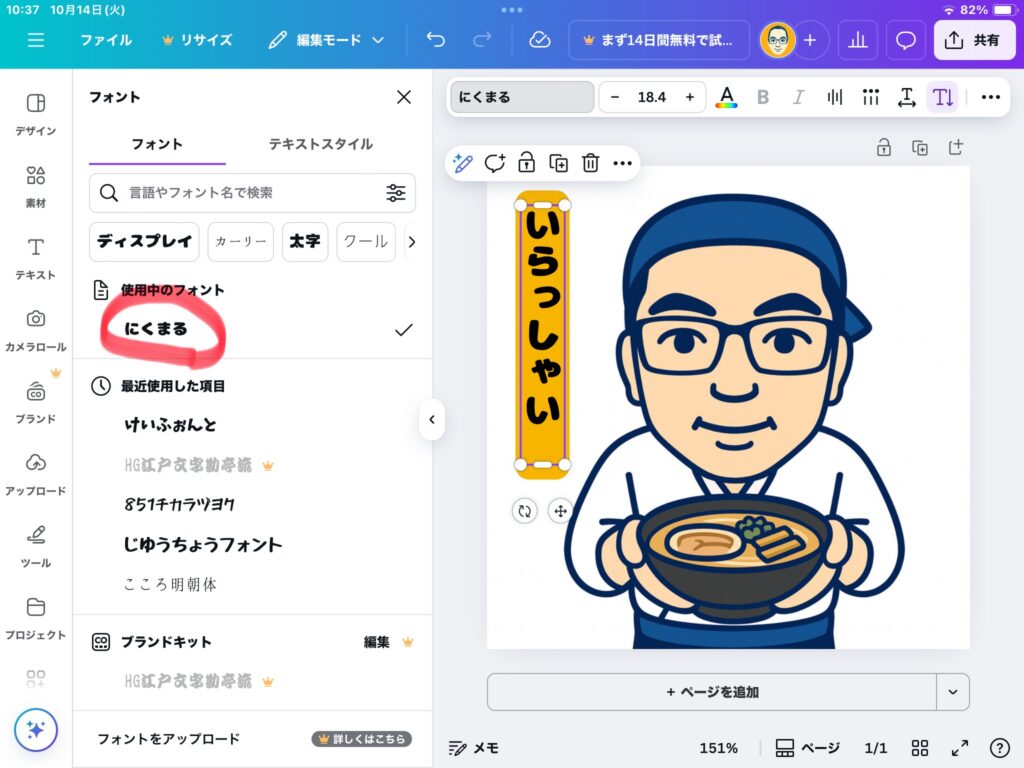Toggle bold formatting
This screenshot has height=768, width=1024.
(x=763, y=97)
